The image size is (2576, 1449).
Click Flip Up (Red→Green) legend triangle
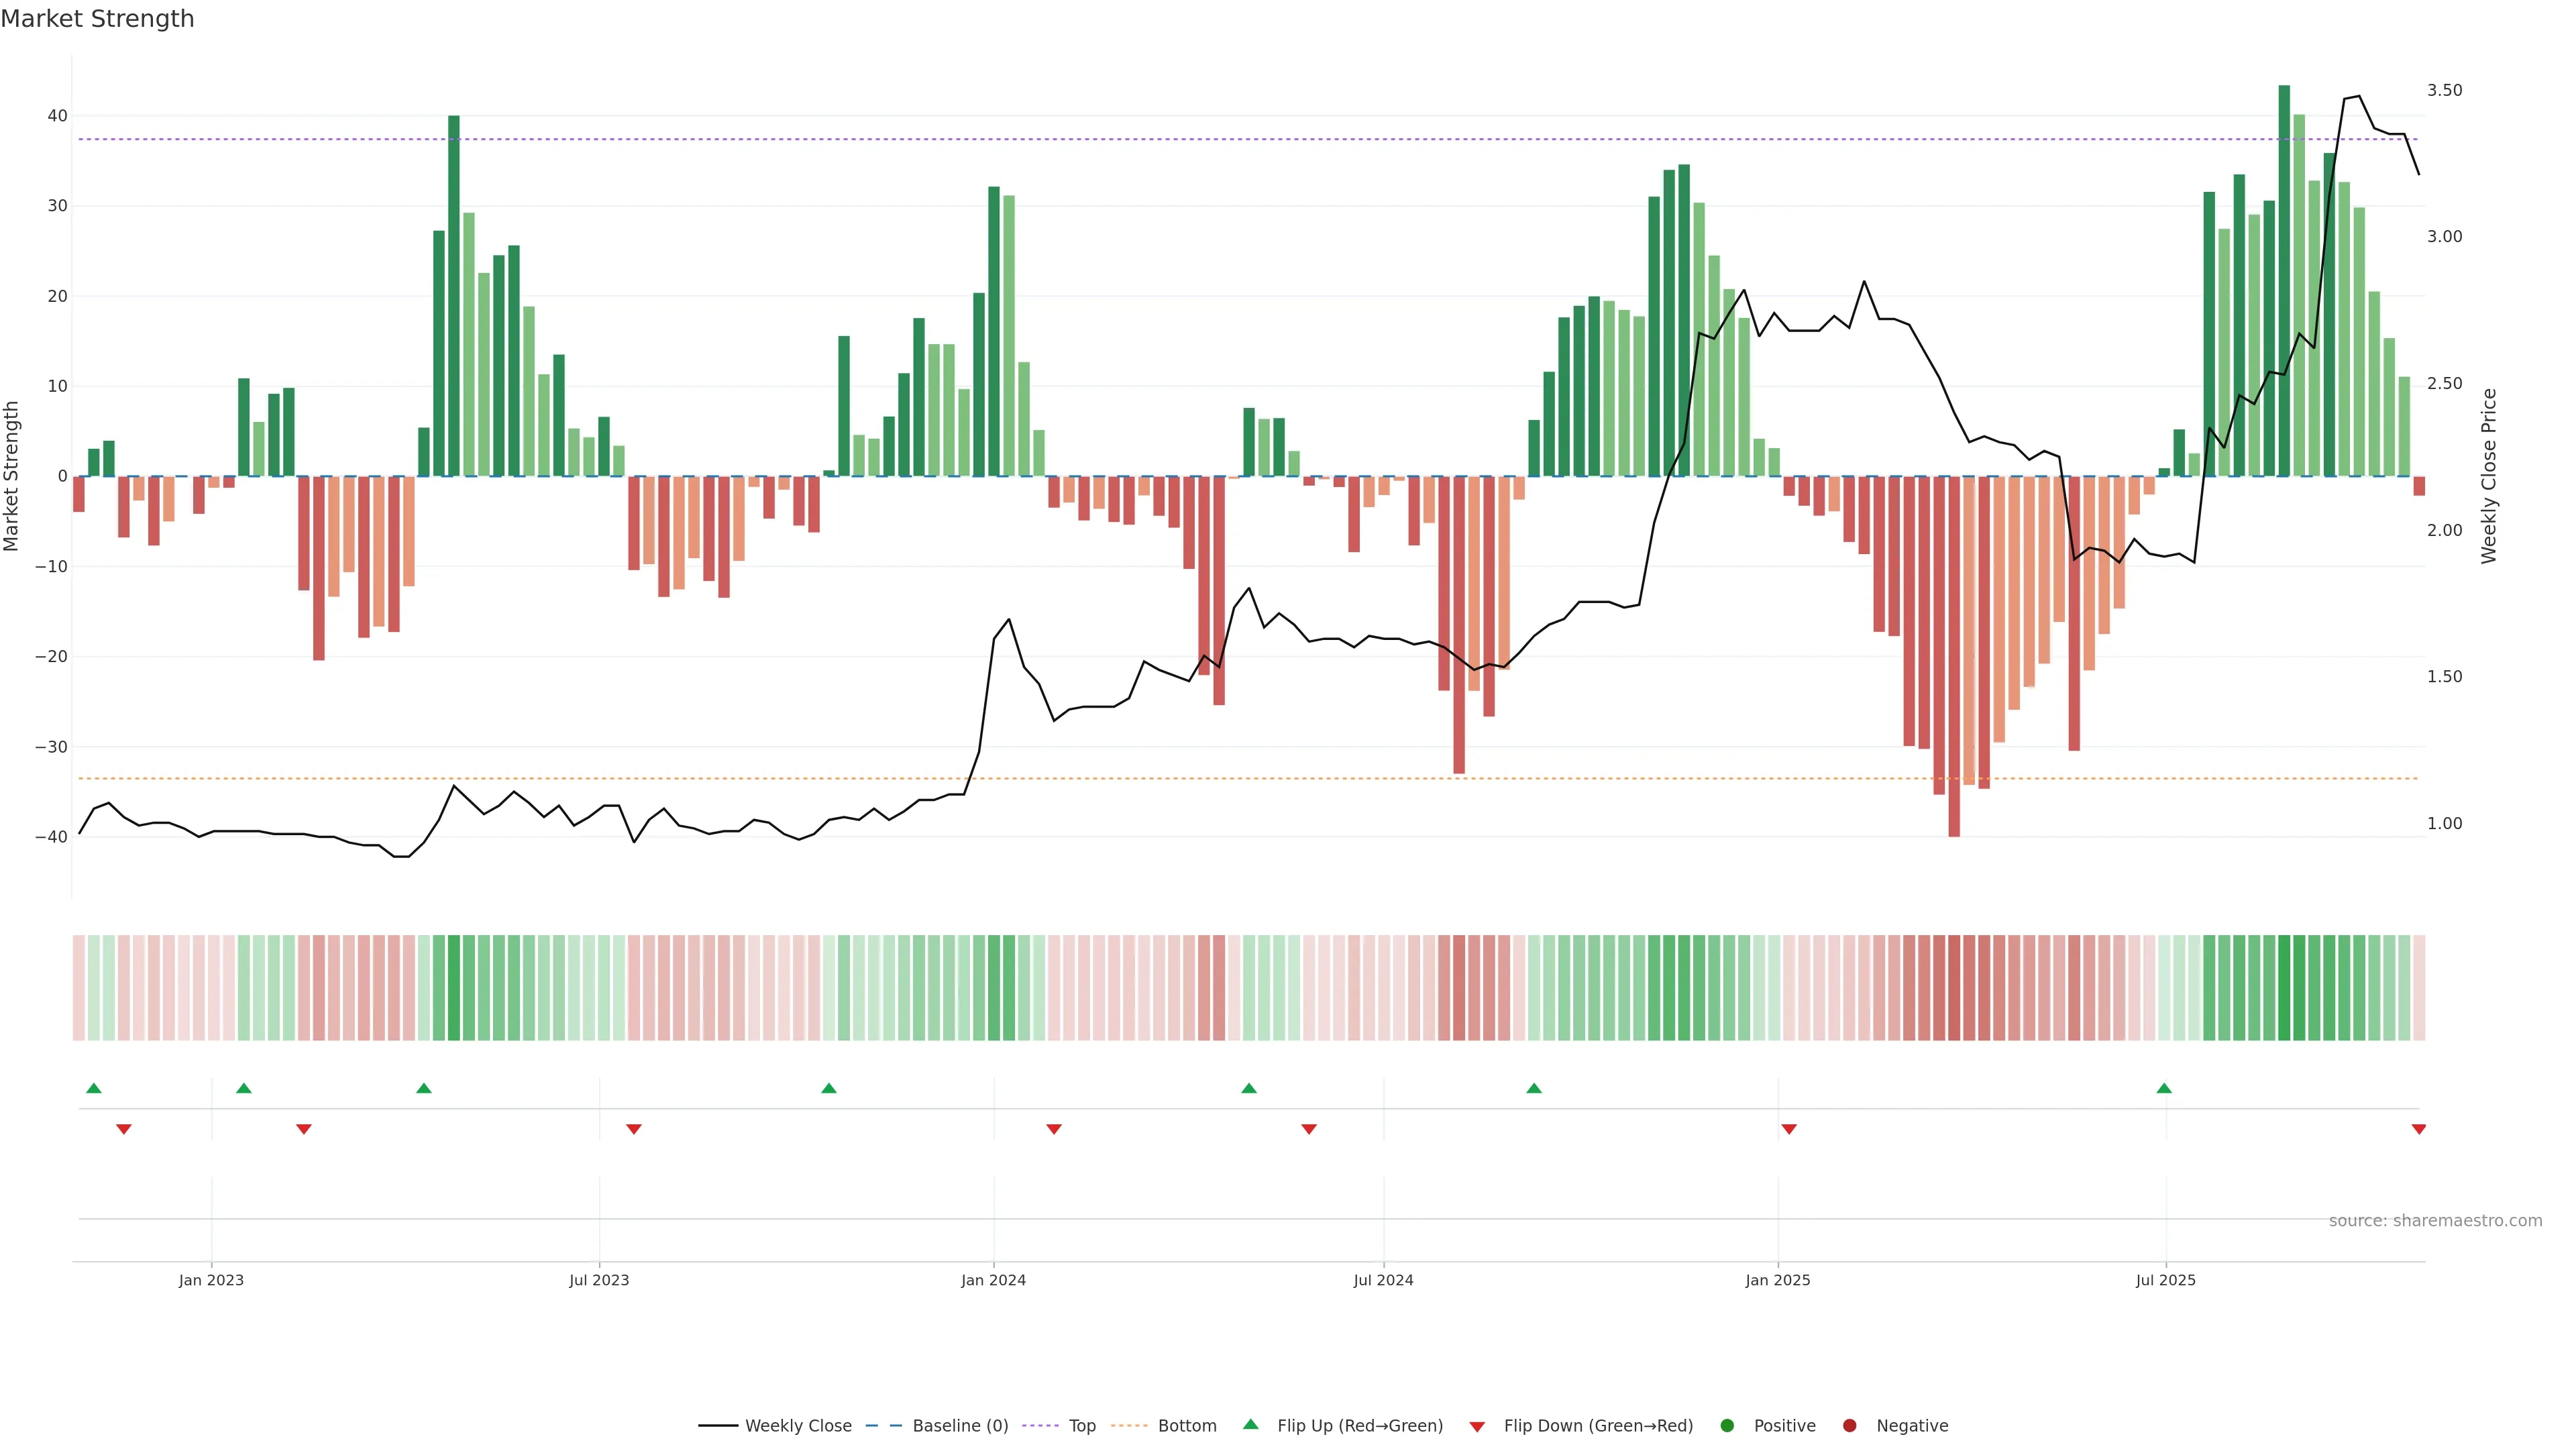click(x=1250, y=1425)
